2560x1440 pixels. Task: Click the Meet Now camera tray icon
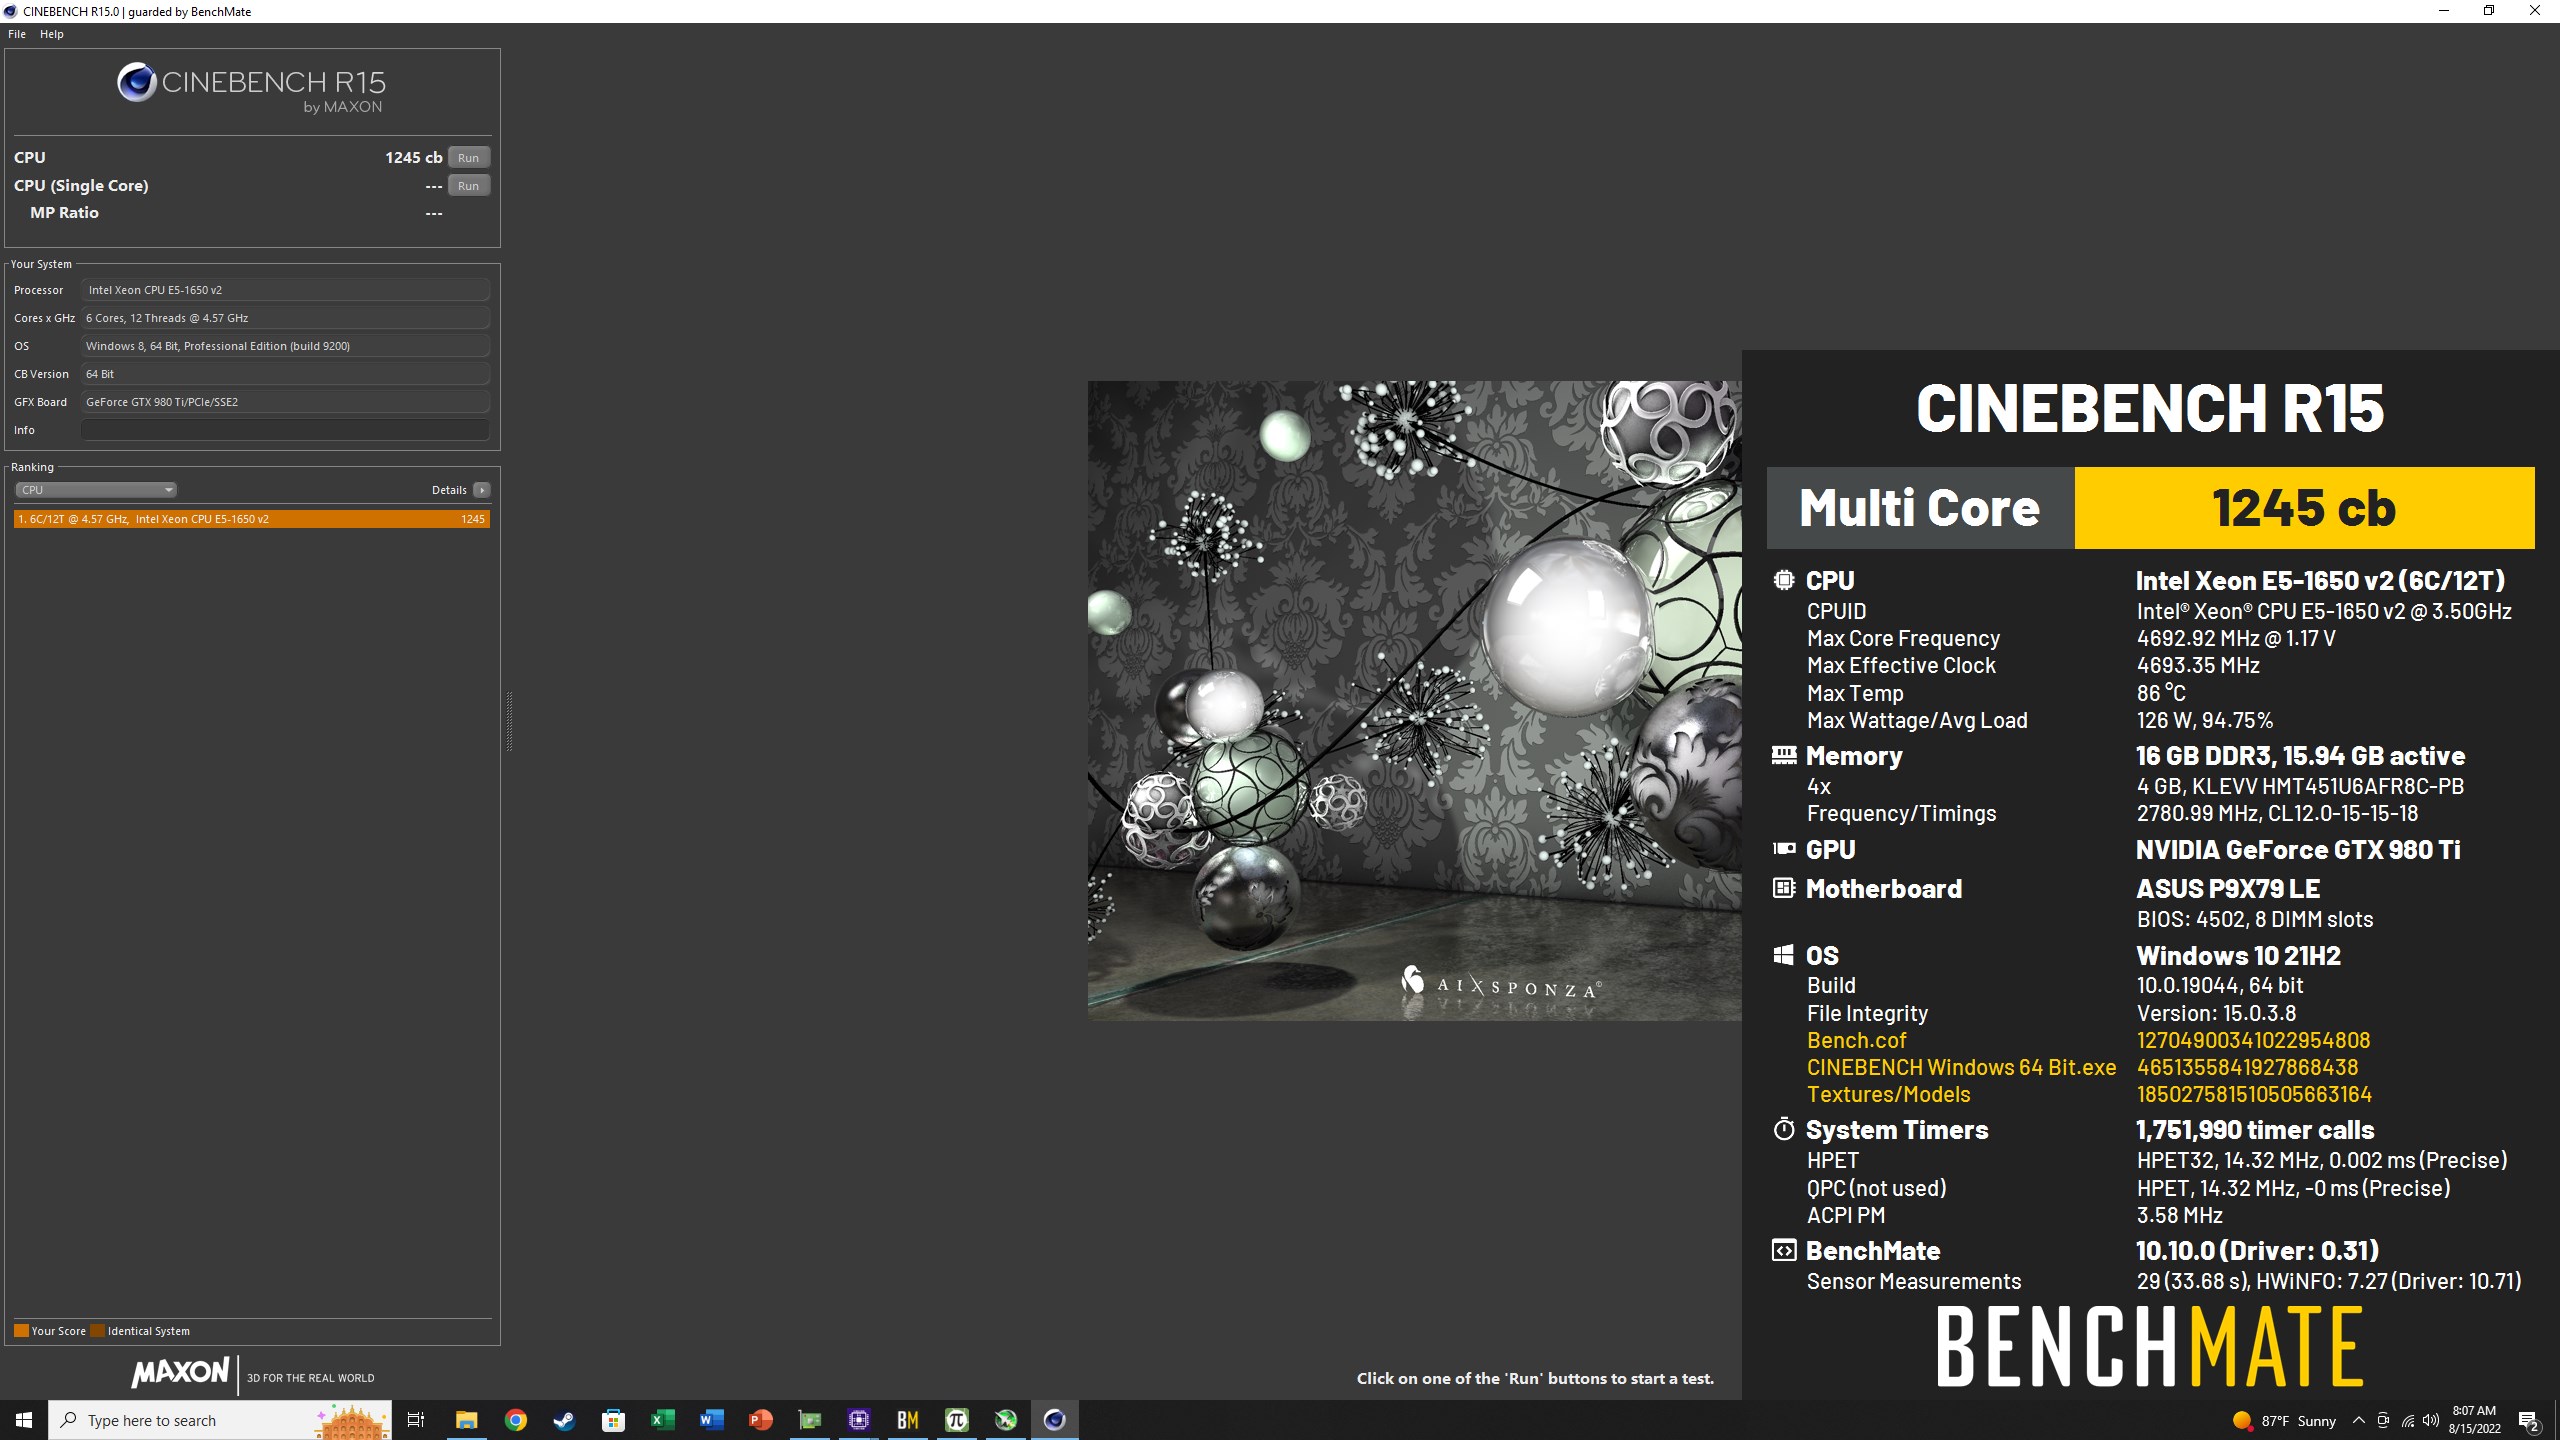[2383, 1420]
